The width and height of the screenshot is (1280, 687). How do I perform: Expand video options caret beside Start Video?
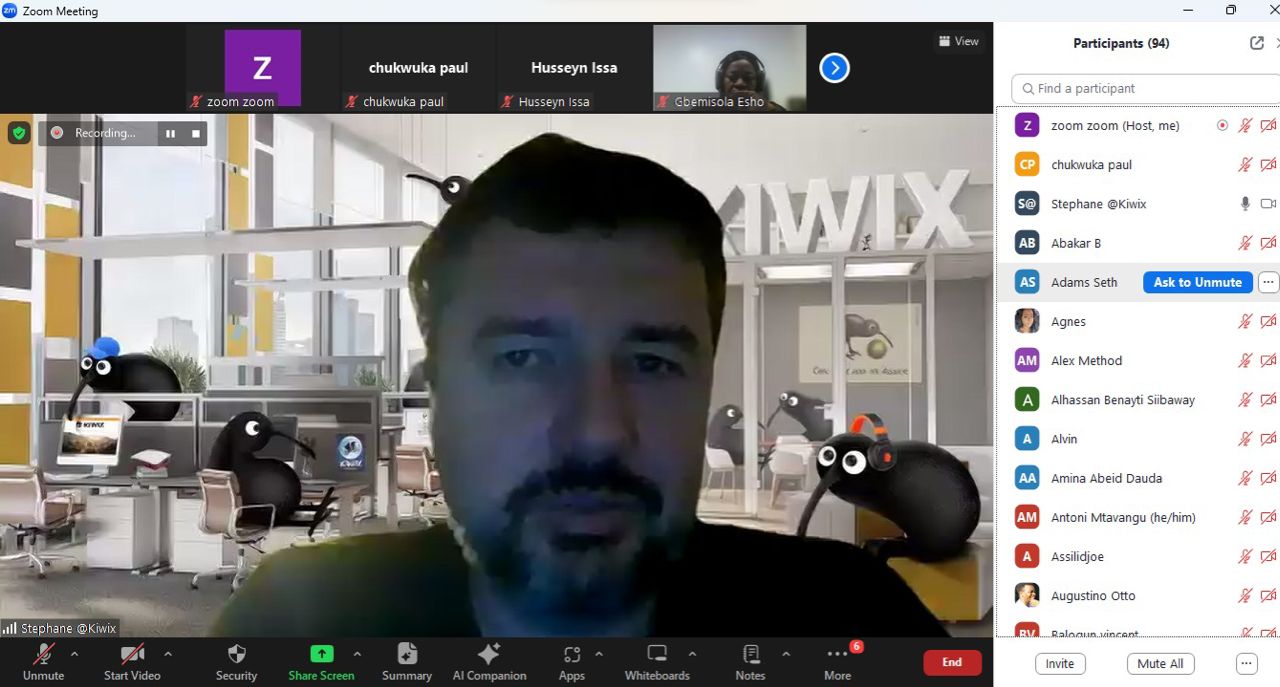coord(168,654)
